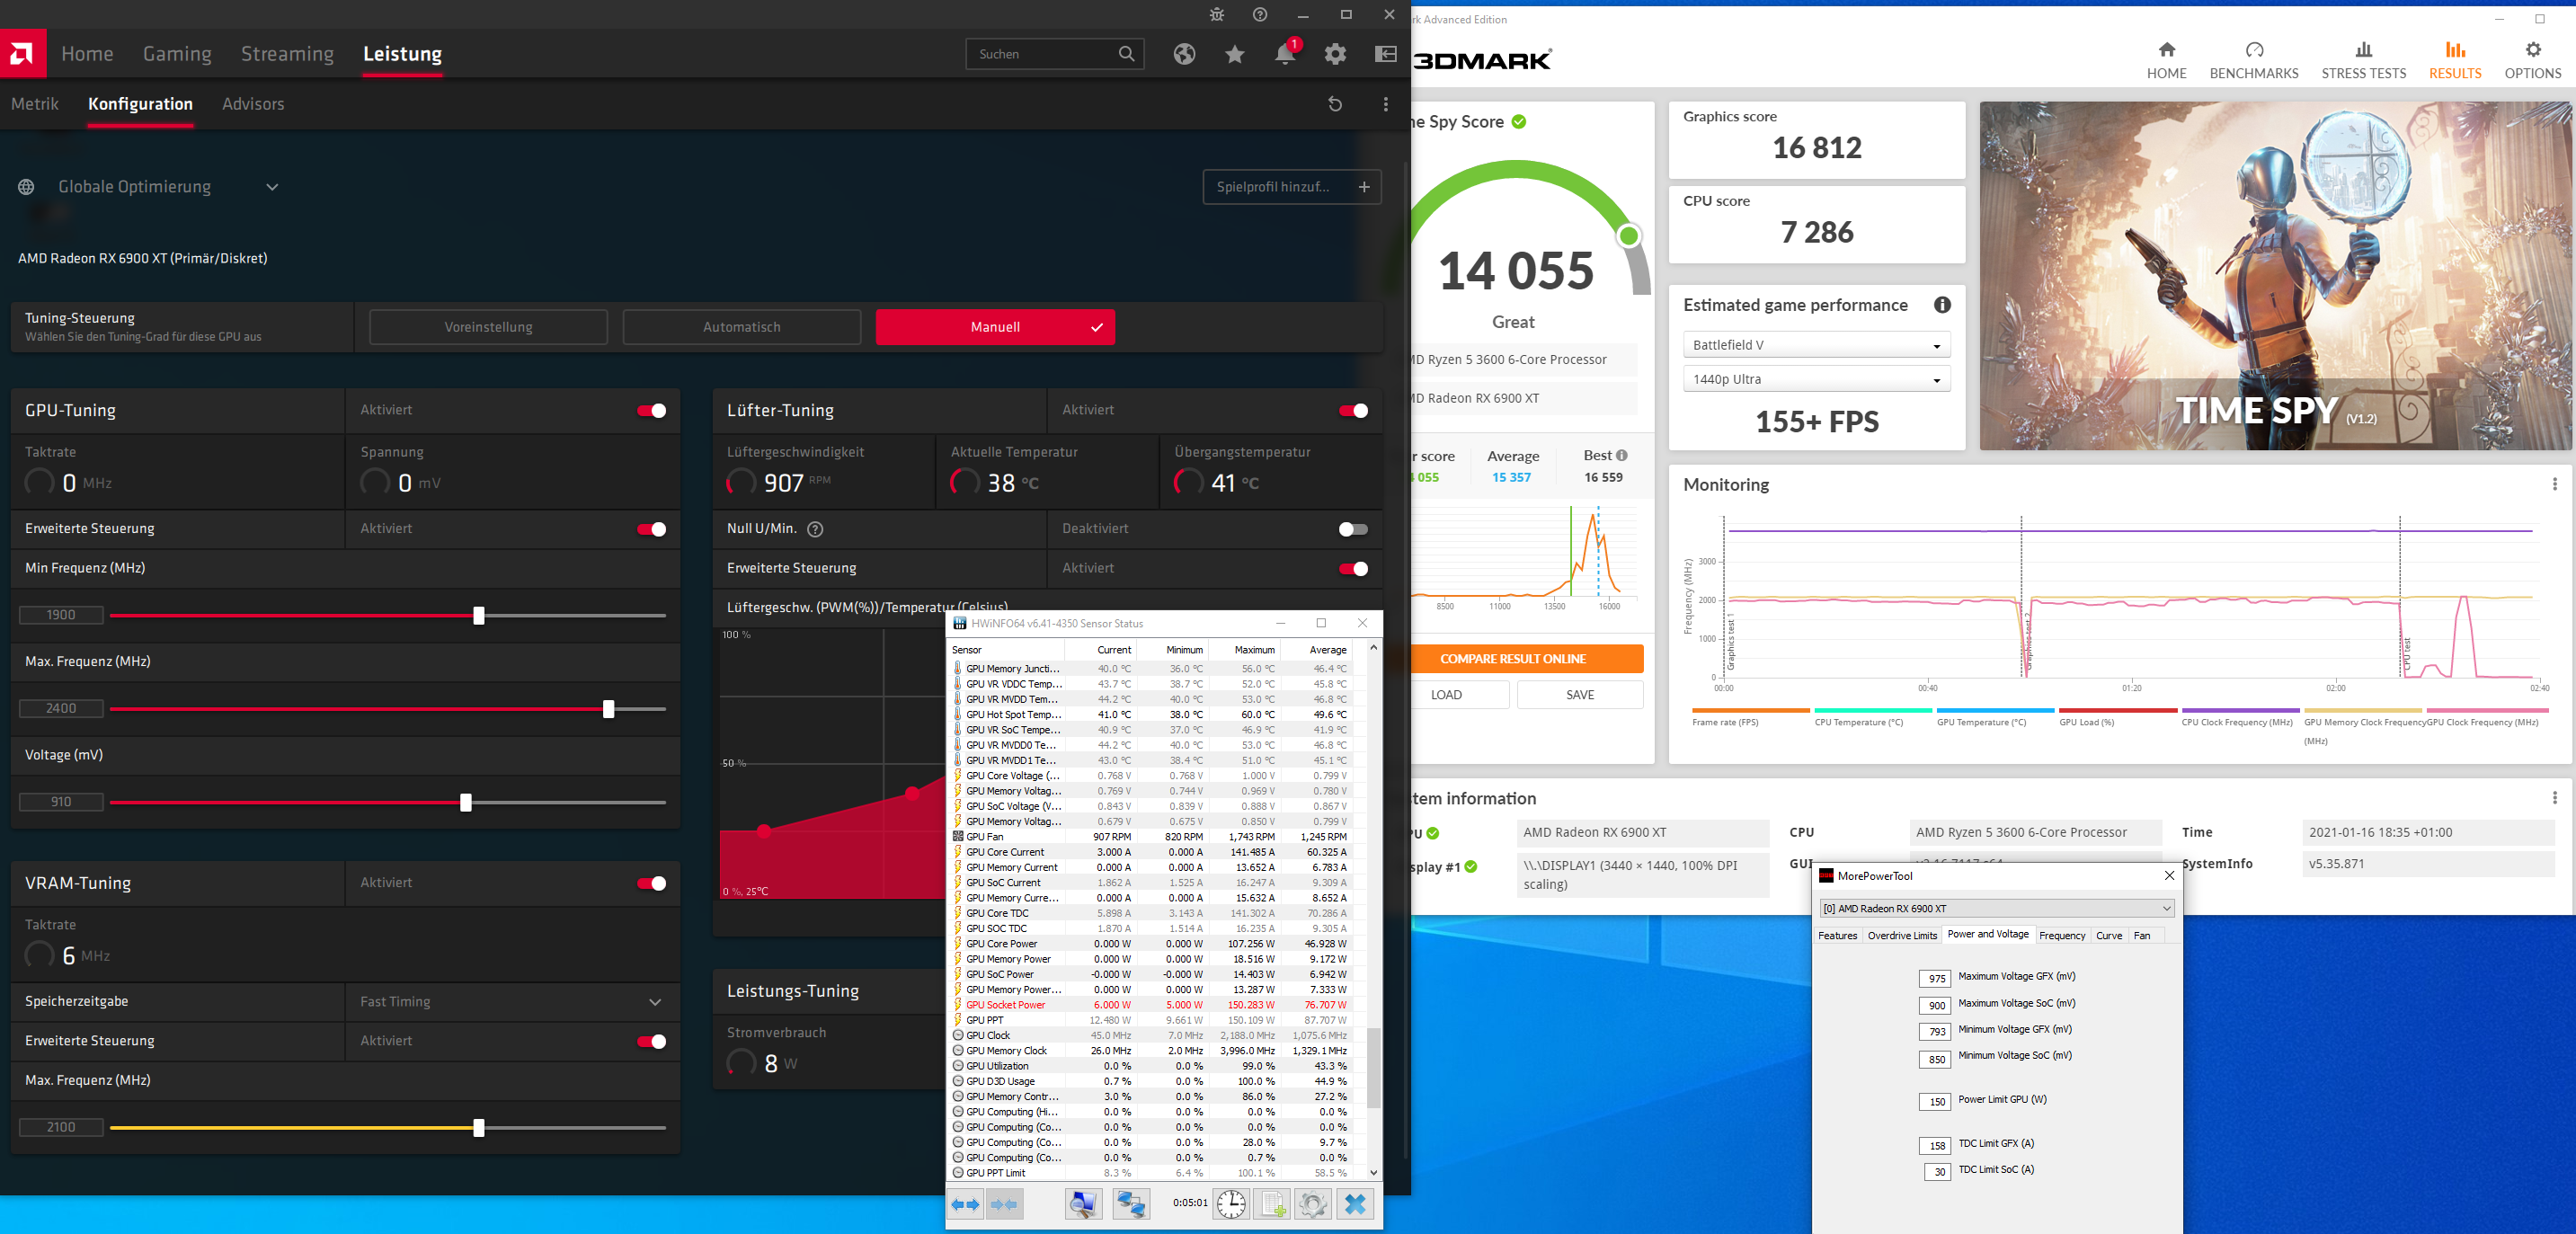The width and height of the screenshot is (2576, 1234).
Task: Switch to the Gaming tab
Action: coord(177,54)
